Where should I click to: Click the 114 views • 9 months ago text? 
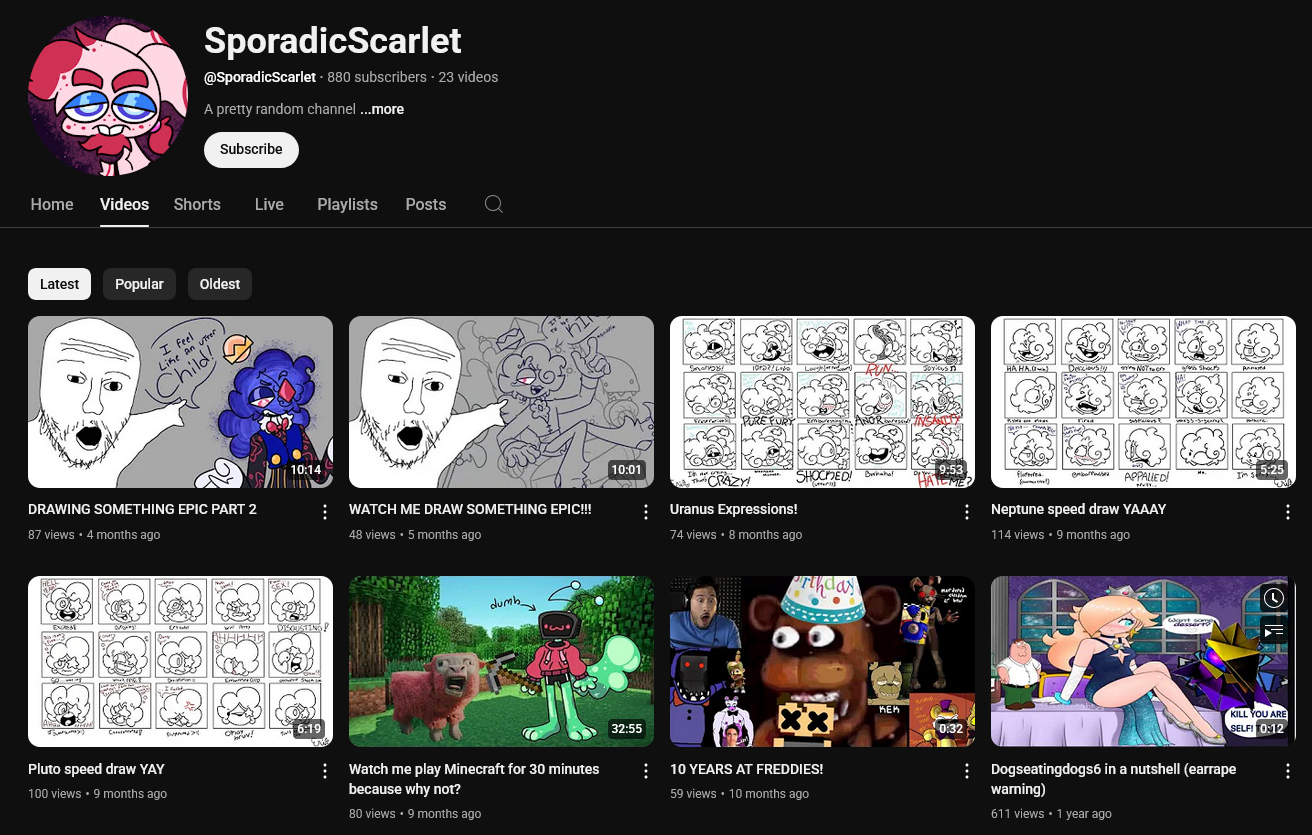pos(1060,535)
